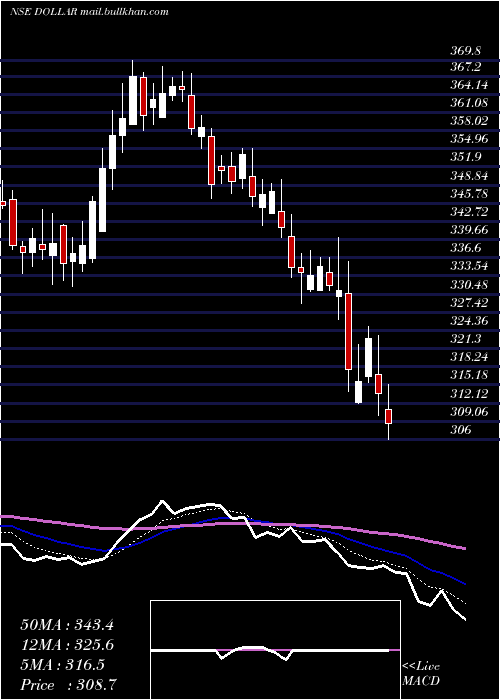The image size is (500, 700).
Task: Select the 336.6 price axis label
Action: point(466,248)
